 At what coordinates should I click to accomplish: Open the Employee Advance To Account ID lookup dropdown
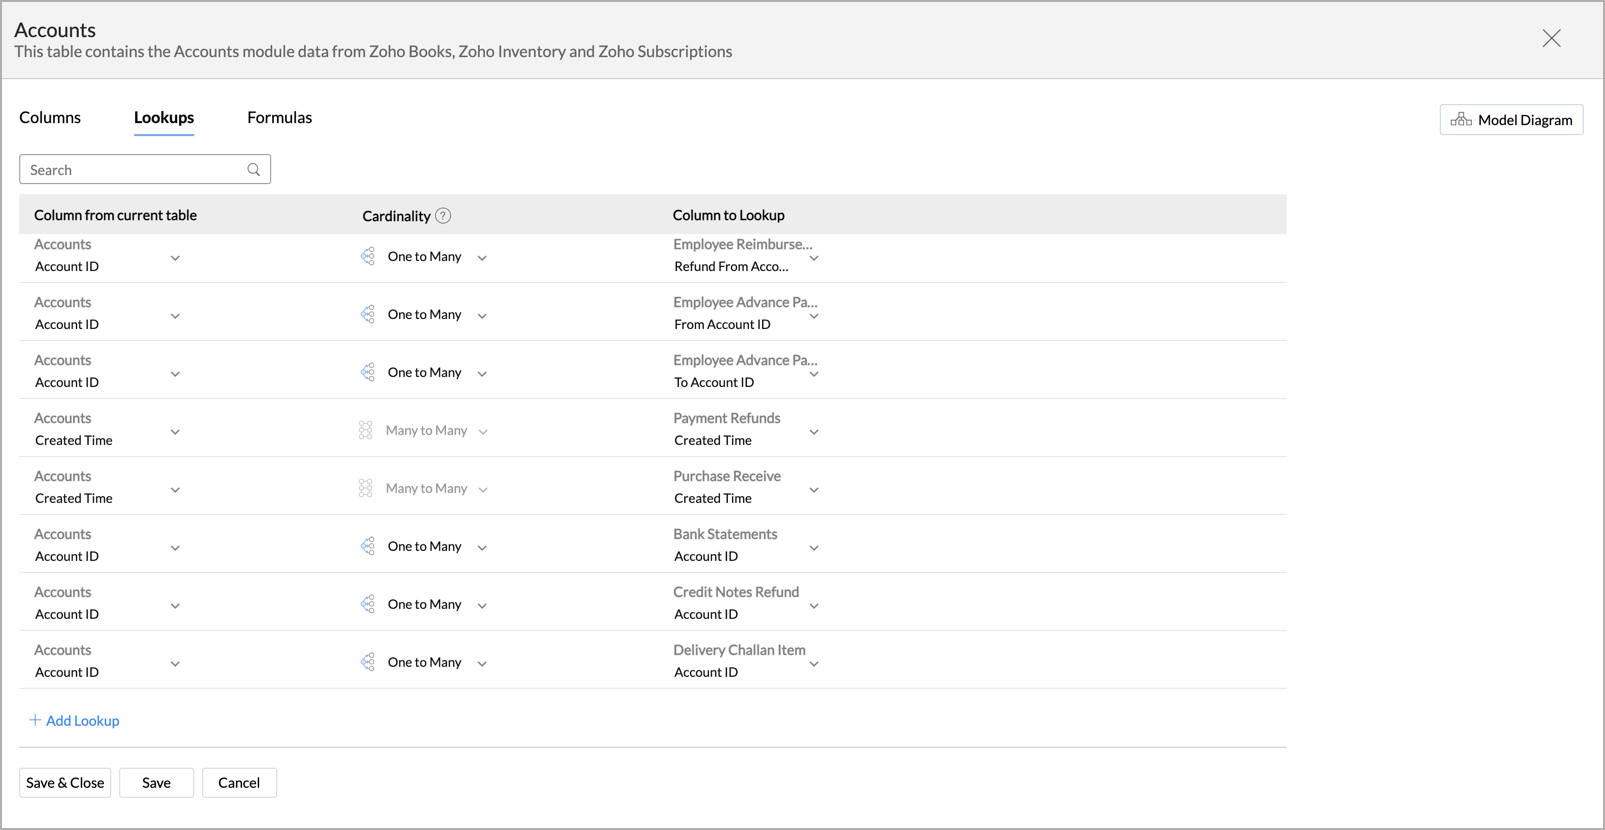point(814,374)
